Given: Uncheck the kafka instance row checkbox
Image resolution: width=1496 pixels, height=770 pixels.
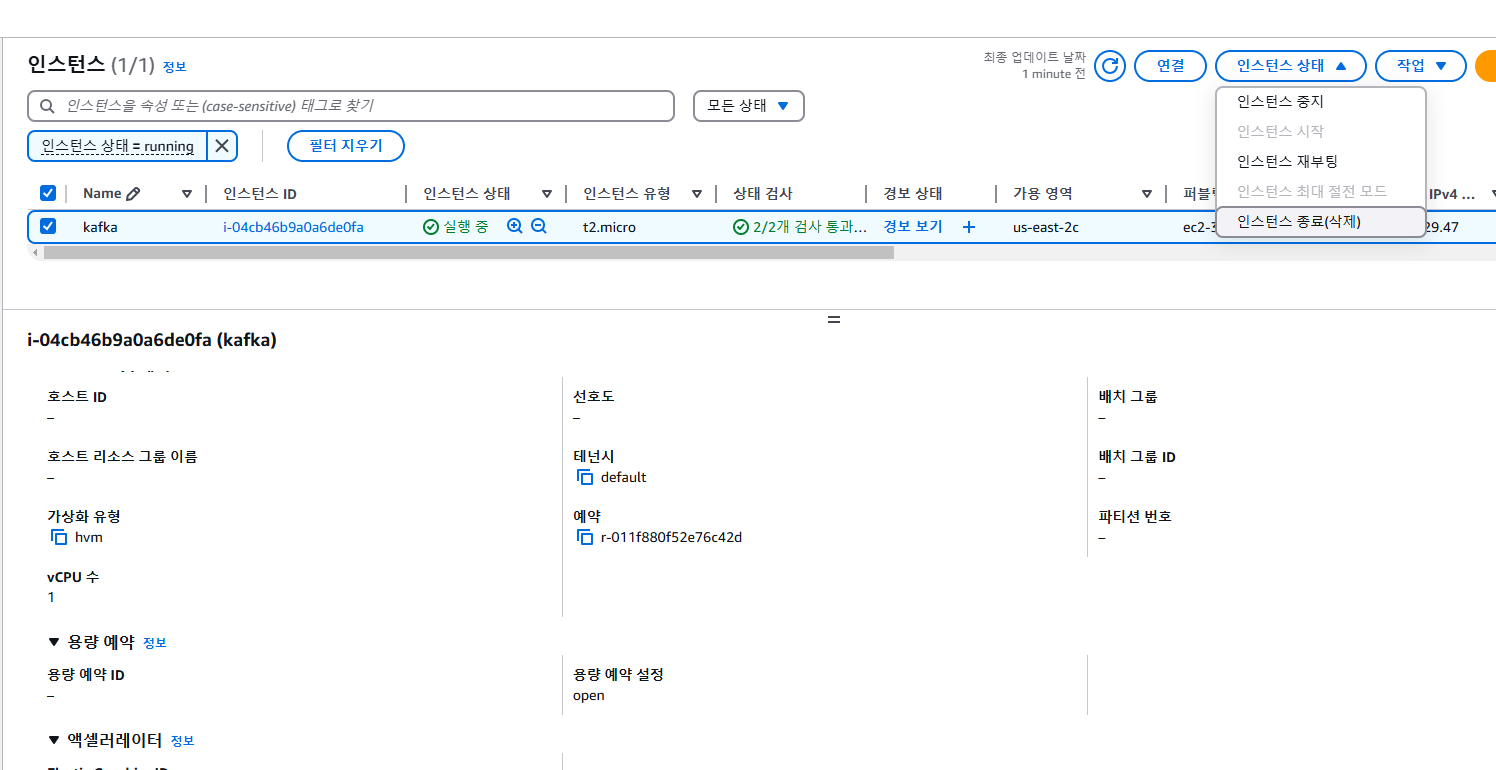Looking at the screenshot, I should point(48,227).
